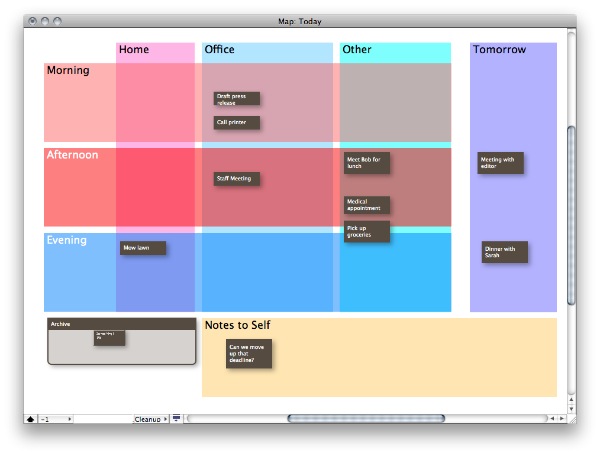
Task: Select the Pick up groceries note
Action: click(366, 231)
